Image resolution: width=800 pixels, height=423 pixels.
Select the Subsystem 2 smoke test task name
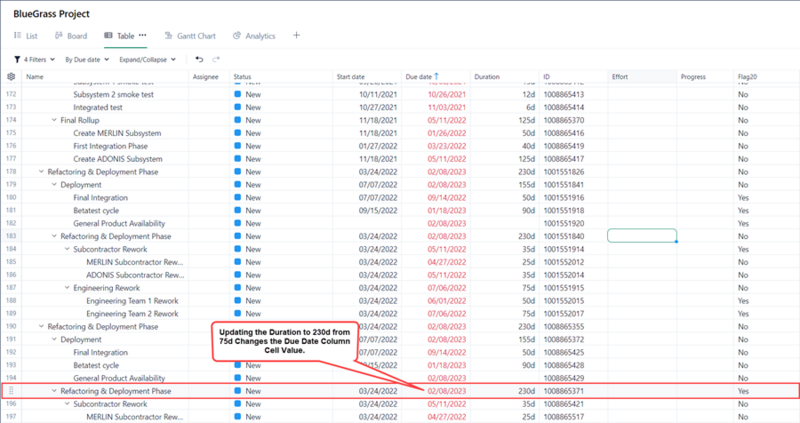(x=113, y=94)
